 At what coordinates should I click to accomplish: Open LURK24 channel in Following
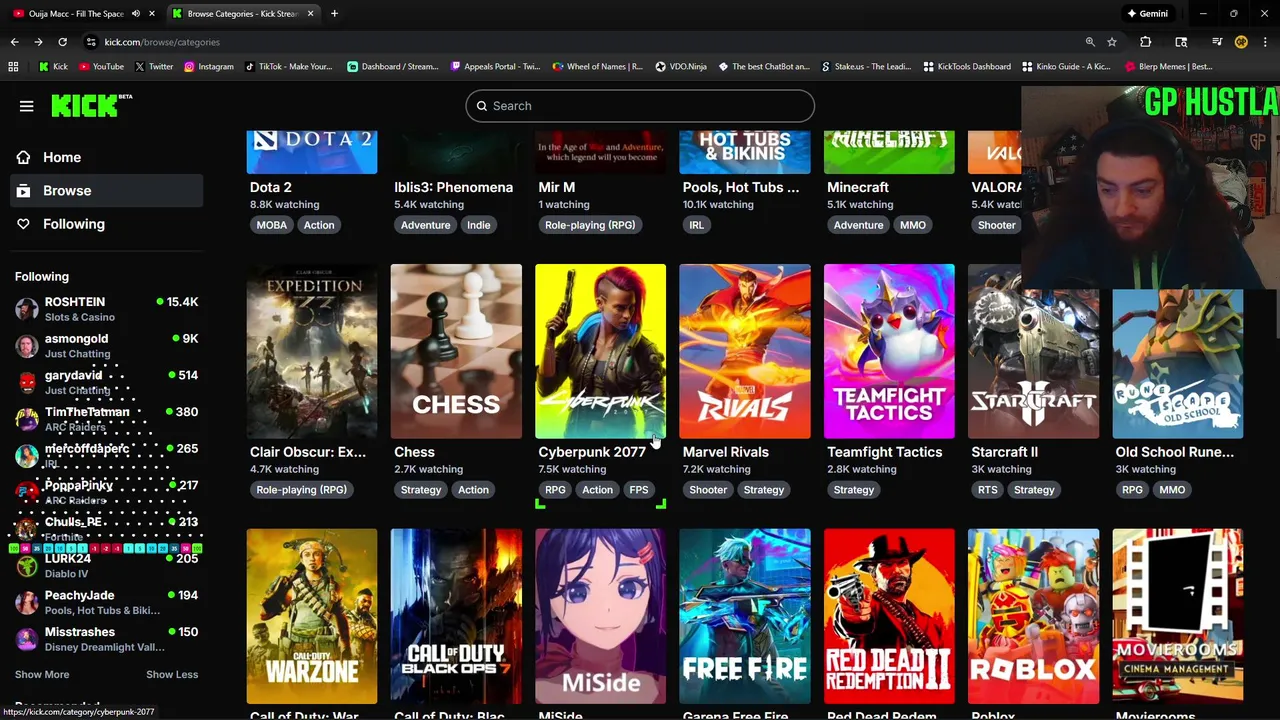105,566
